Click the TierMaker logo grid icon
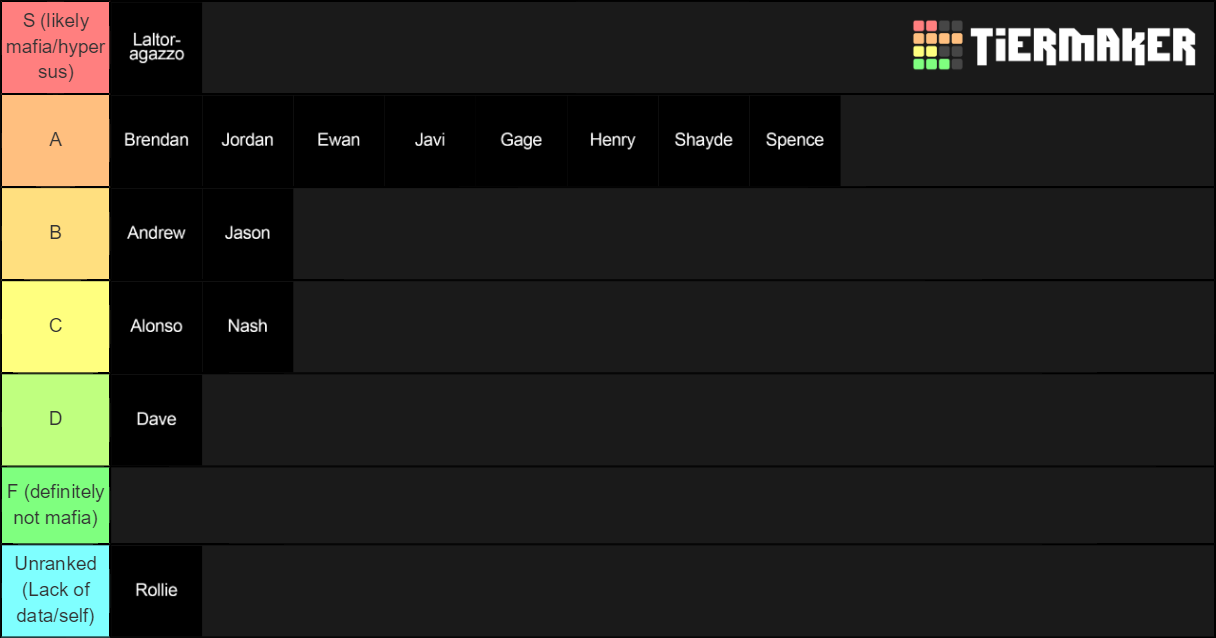 (x=937, y=45)
